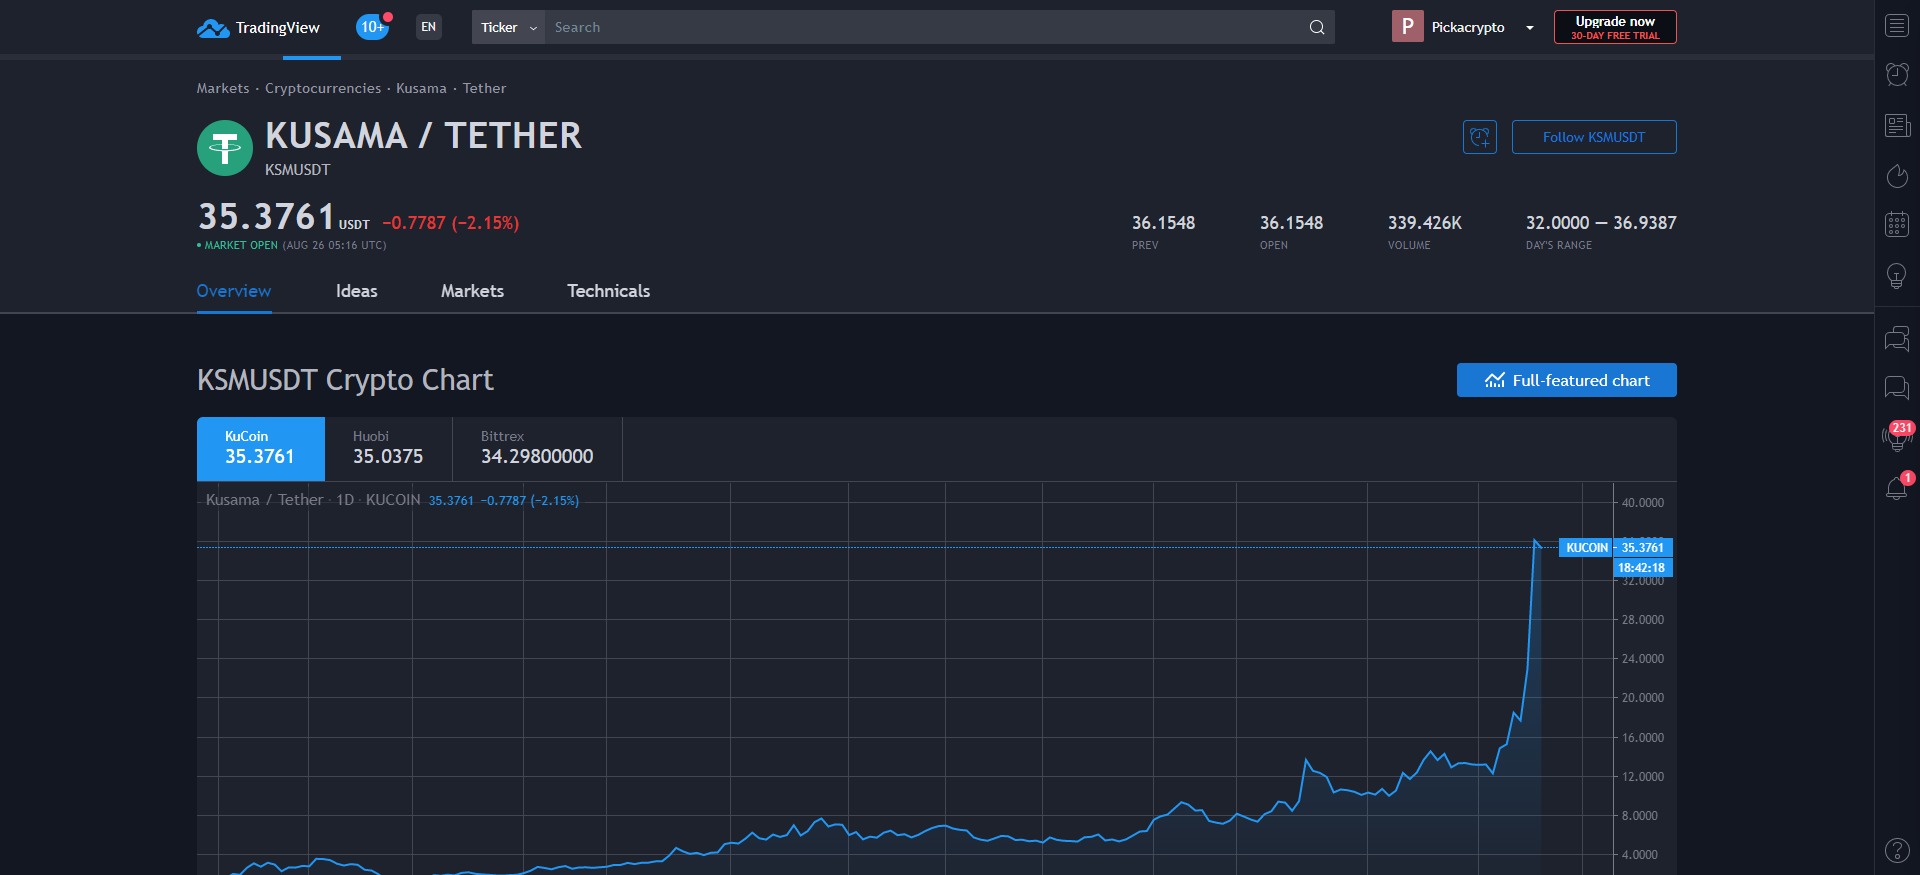
Task: Click Upgrade now free trial button
Action: [1615, 27]
